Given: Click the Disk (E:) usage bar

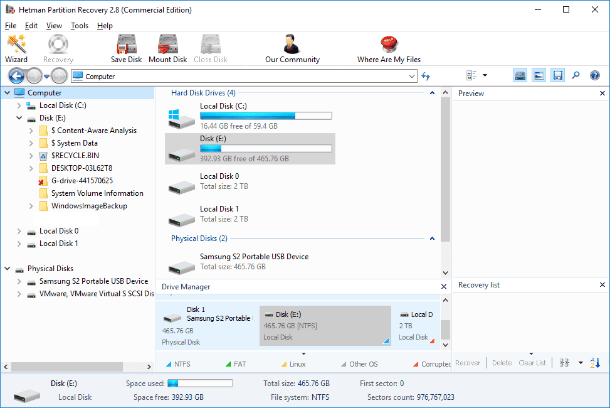Looking at the screenshot, I should pyautogui.click(x=266, y=149).
